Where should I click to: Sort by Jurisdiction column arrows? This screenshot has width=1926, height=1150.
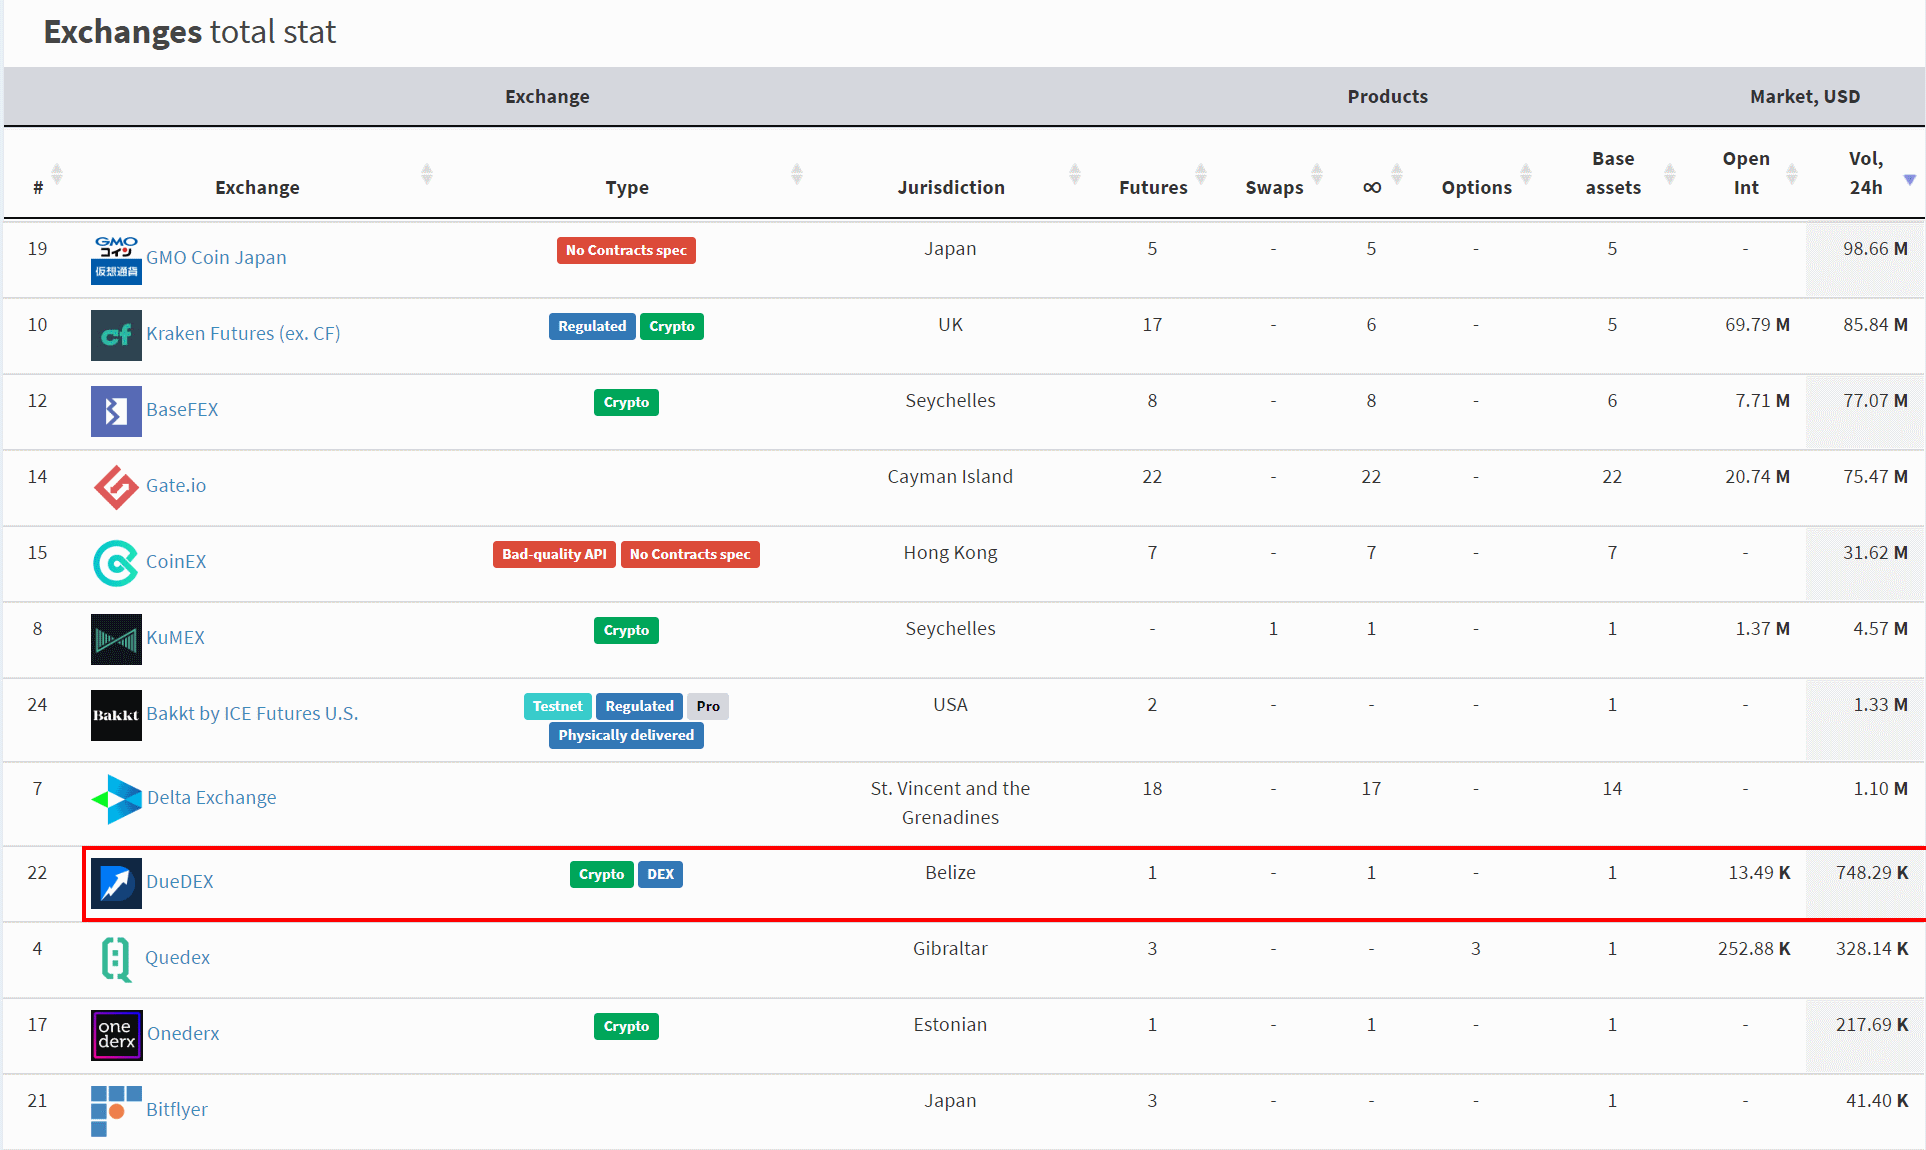tap(1075, 174)
